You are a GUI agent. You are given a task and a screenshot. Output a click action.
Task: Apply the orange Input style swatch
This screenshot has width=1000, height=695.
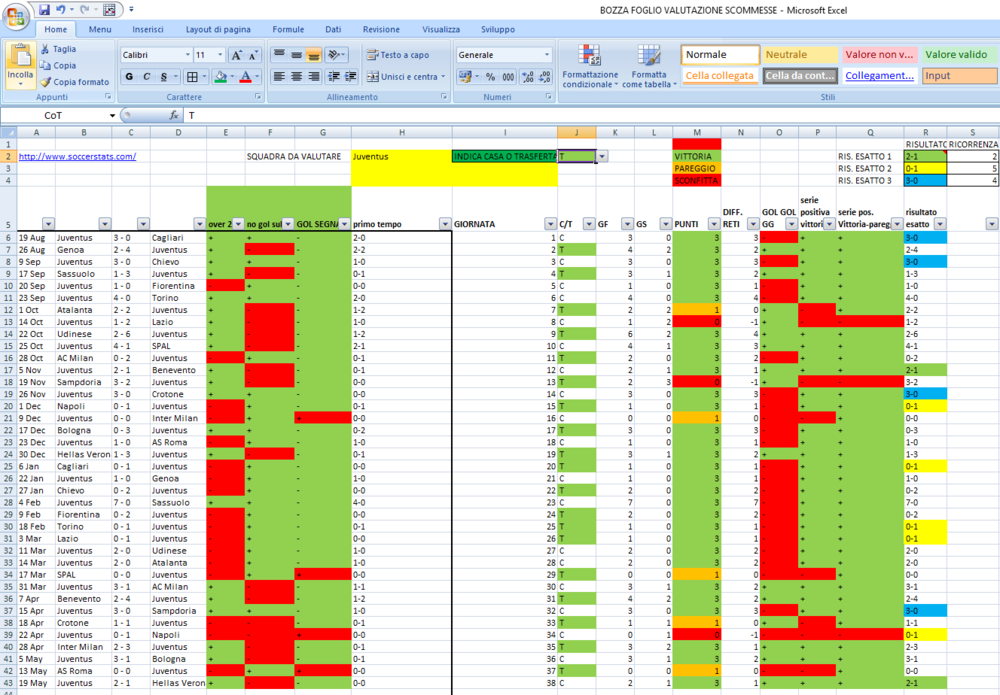click(959, 76)
